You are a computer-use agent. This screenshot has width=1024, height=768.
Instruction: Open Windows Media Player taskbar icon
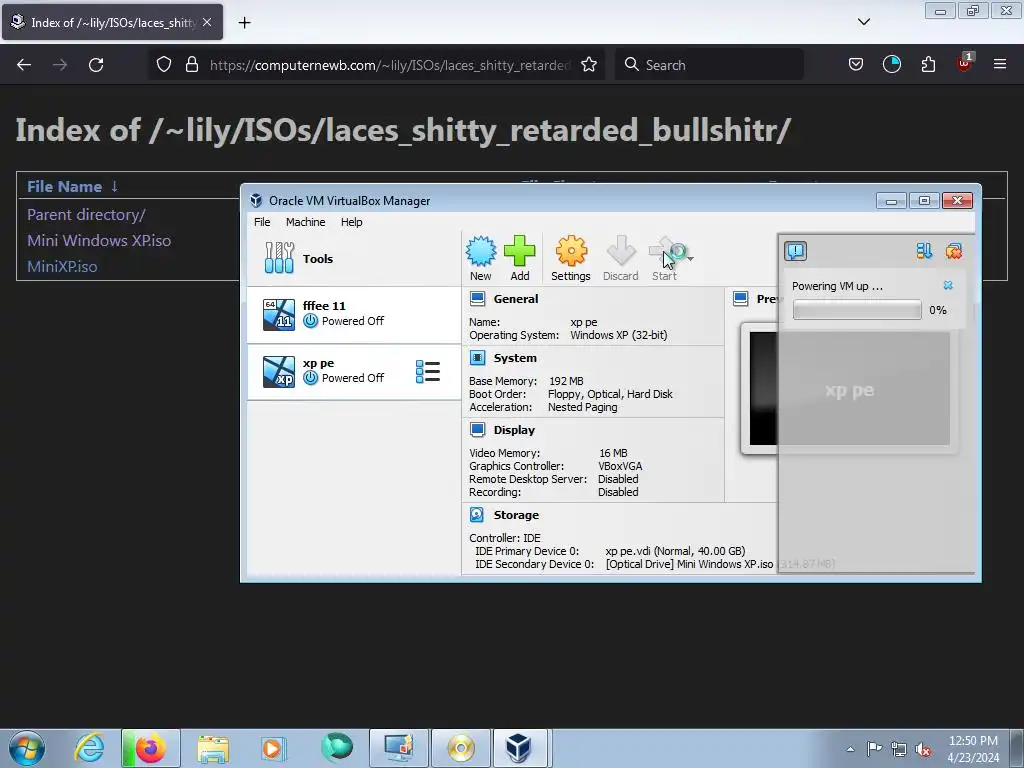pyautogui.click(x=273, y=748)
